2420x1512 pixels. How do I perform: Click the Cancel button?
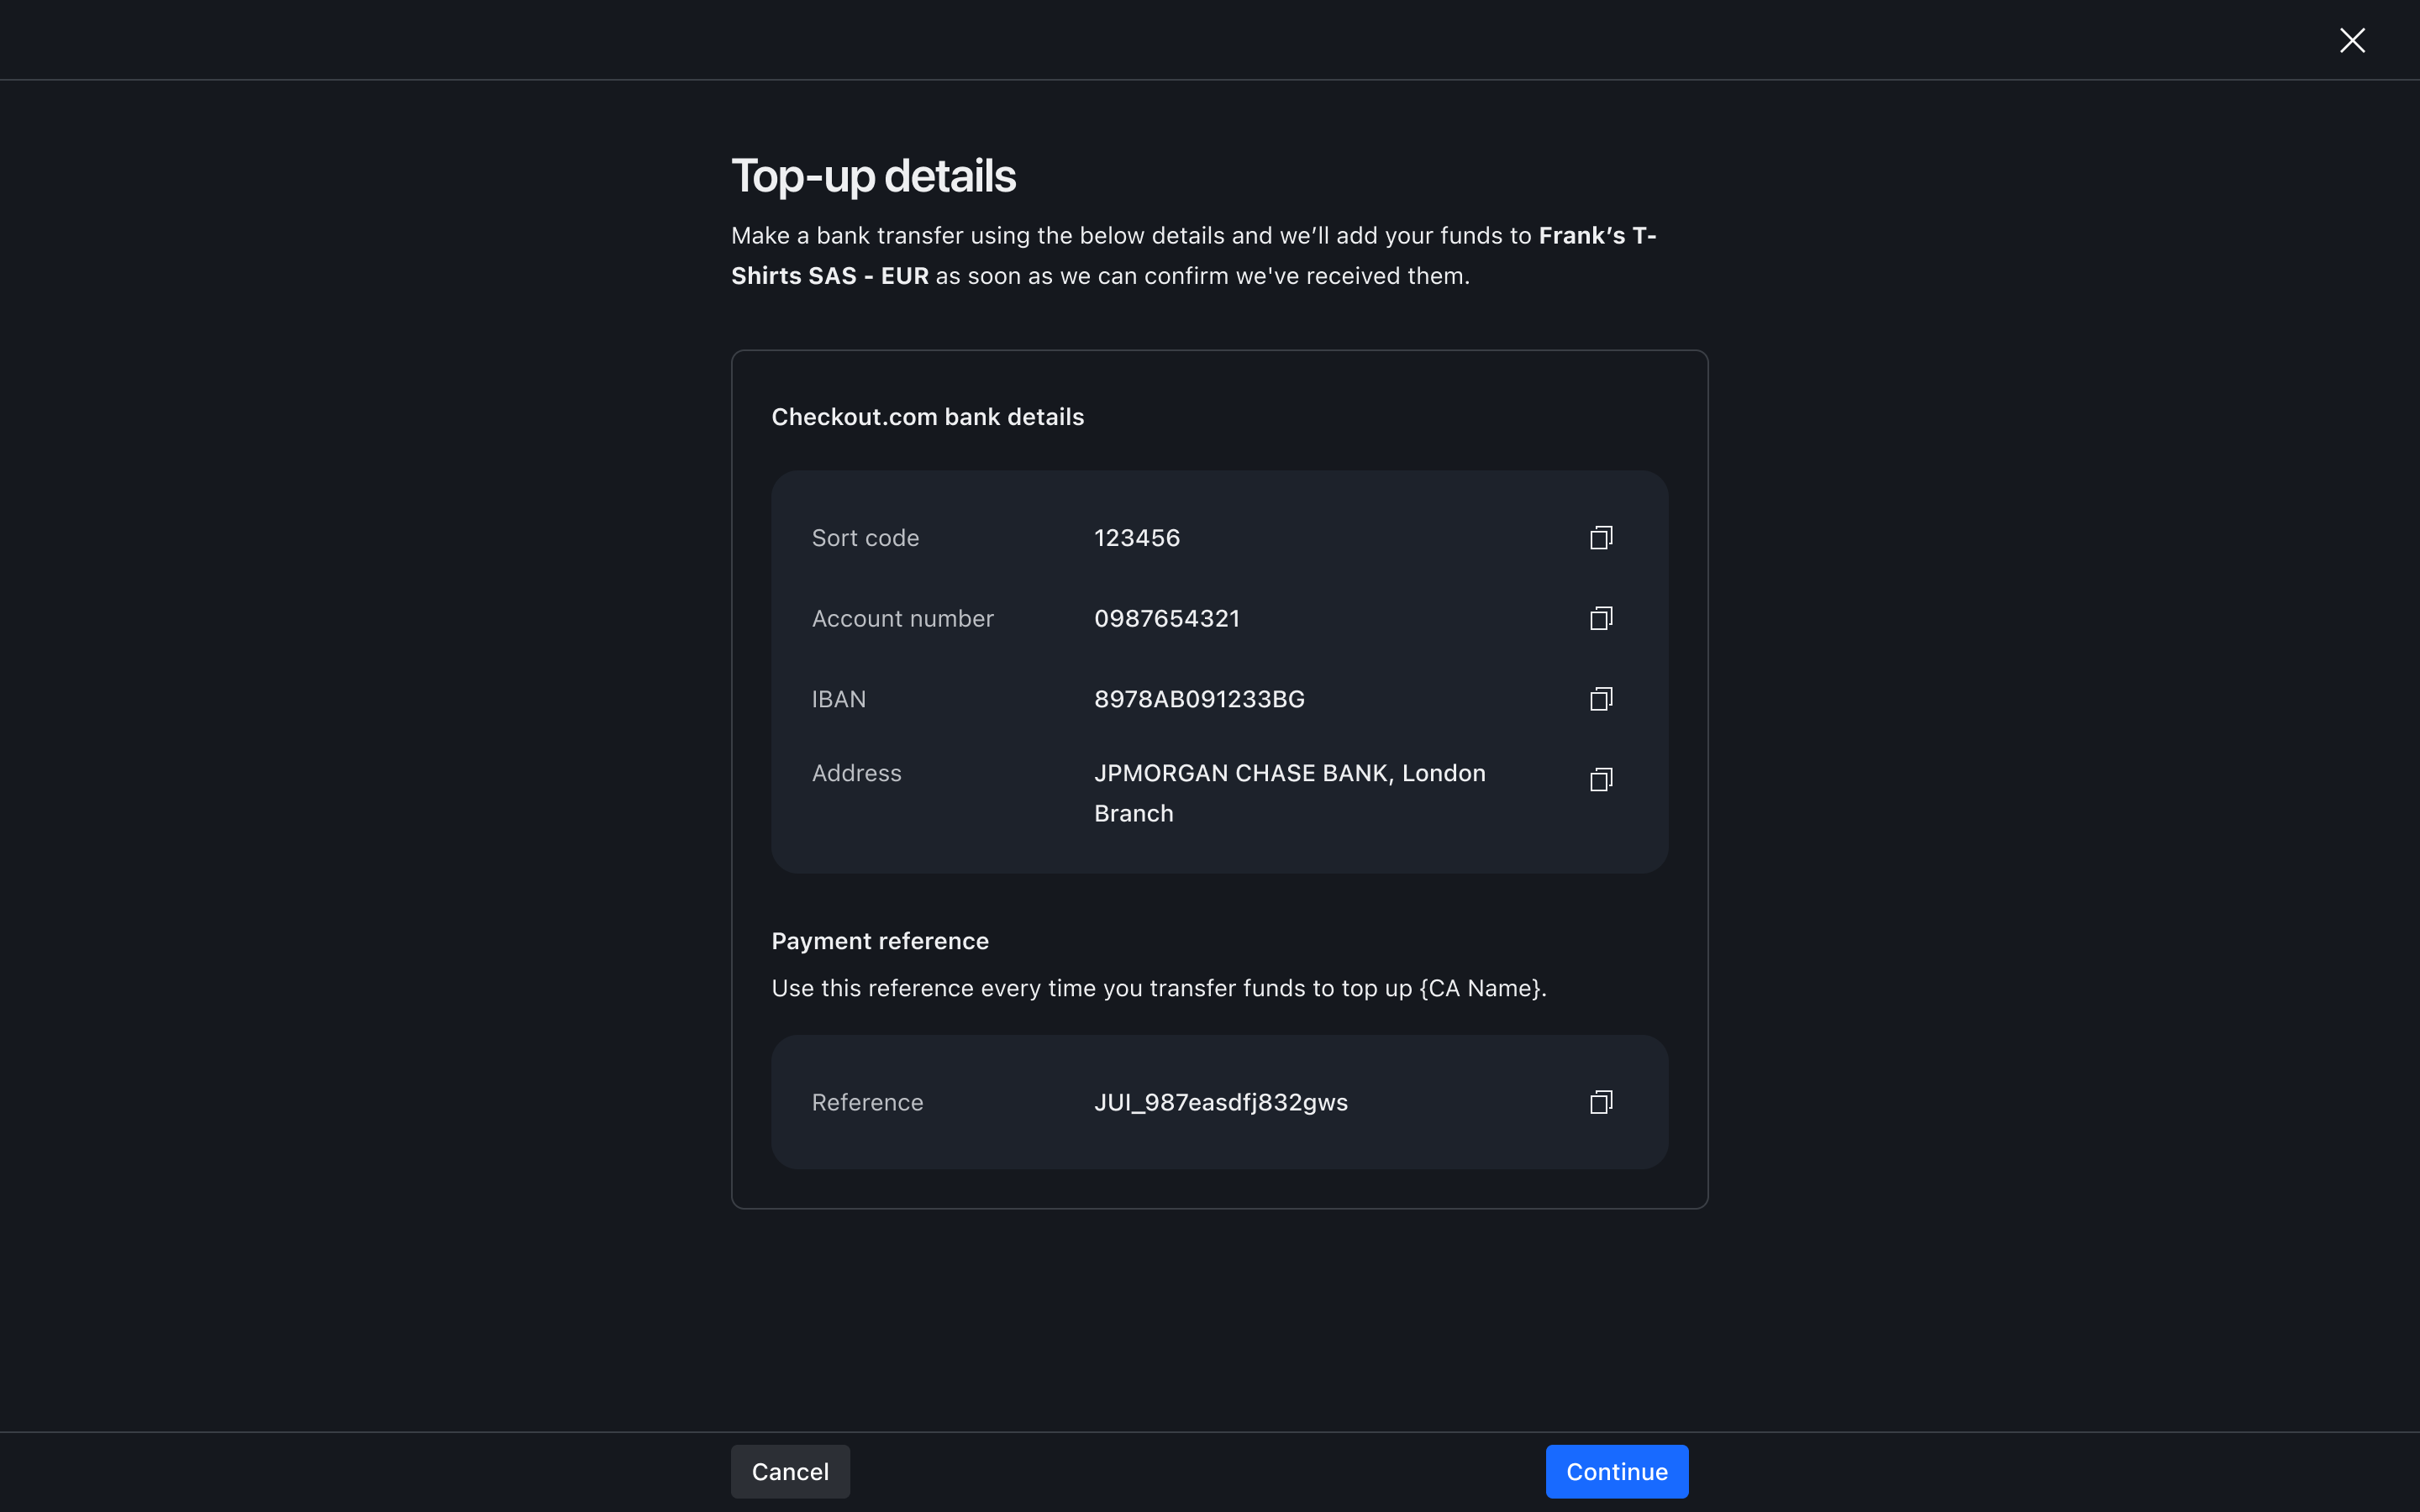pos(790,1471)
